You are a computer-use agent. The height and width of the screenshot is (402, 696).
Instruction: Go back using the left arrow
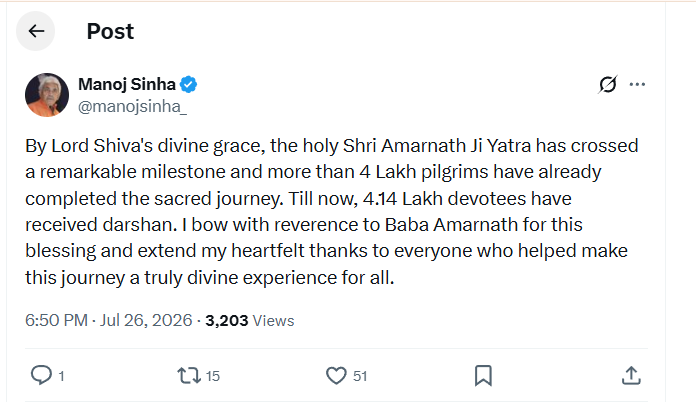pos(36,31)
